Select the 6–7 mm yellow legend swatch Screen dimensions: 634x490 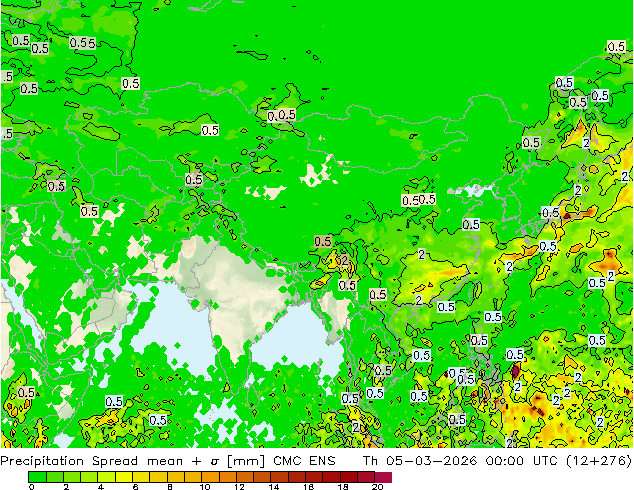pyautogui.click(x=141, y=477)
